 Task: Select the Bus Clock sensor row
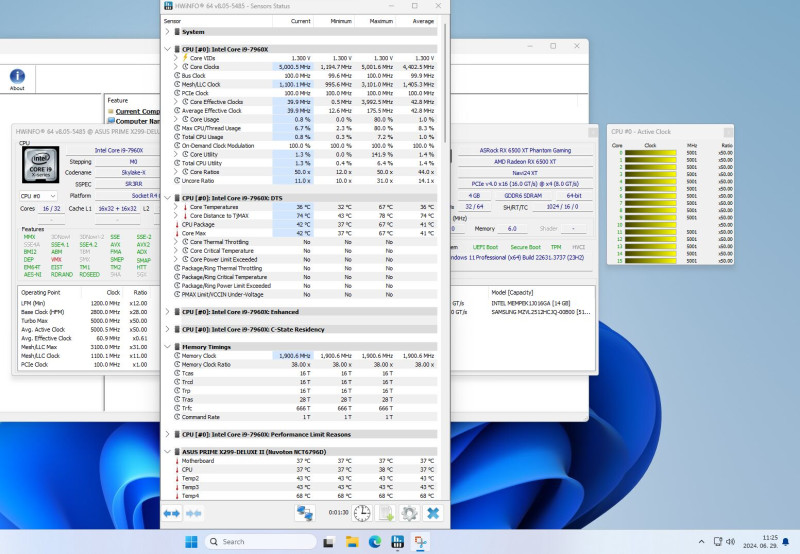[x=304, y=75]
